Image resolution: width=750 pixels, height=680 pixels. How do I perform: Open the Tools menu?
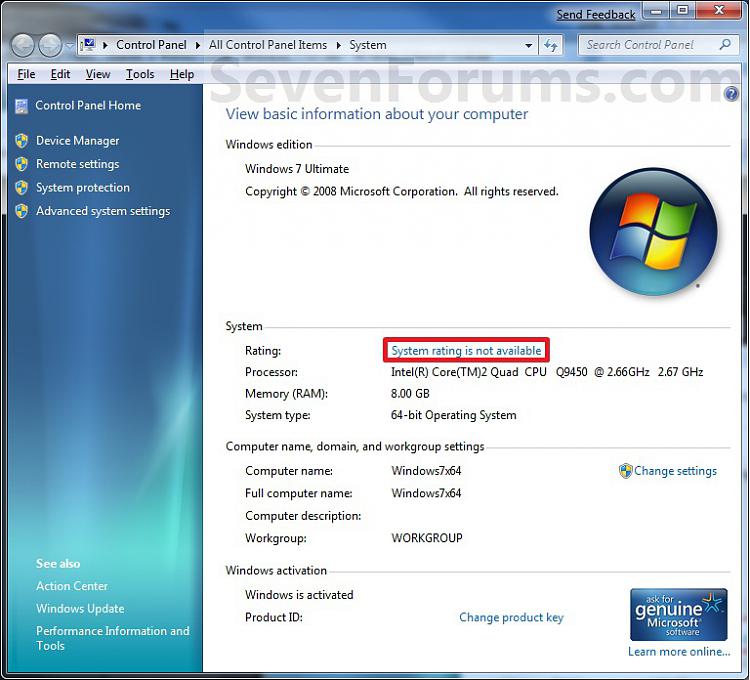(140, 74)
